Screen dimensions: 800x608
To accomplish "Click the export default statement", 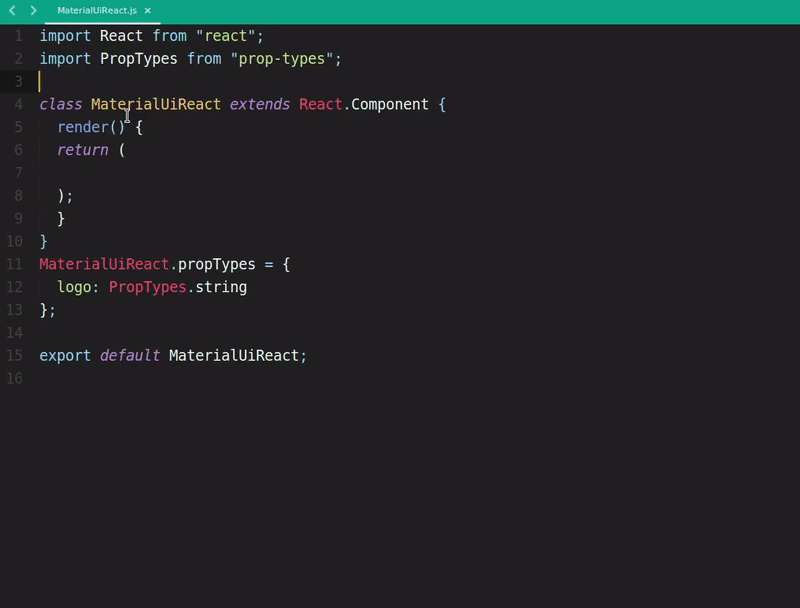I will click(100, 355).
